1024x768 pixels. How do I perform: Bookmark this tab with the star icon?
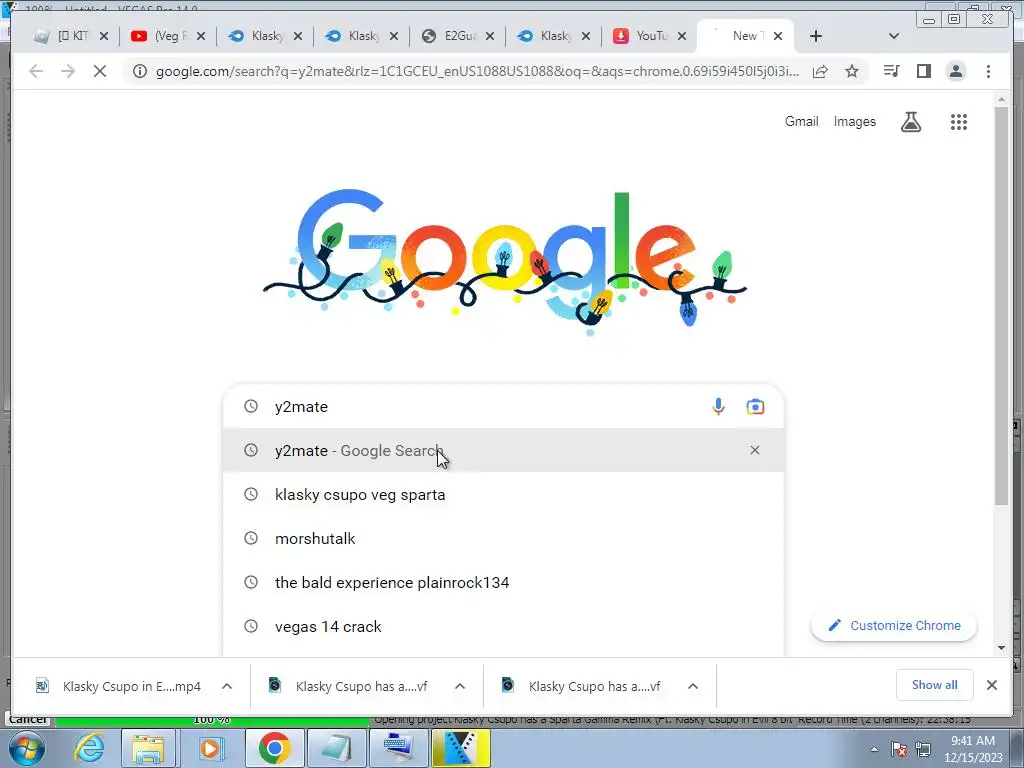(x=852, y=71)
